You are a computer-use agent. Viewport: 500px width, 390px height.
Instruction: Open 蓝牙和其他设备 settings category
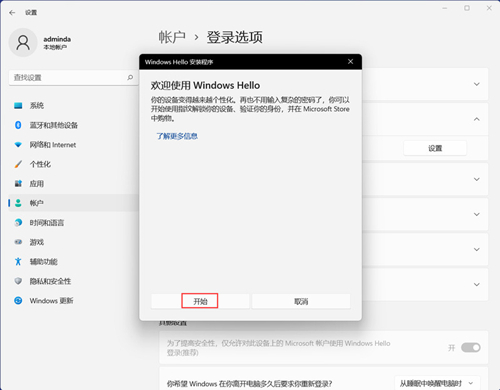(x=73, y=125)
